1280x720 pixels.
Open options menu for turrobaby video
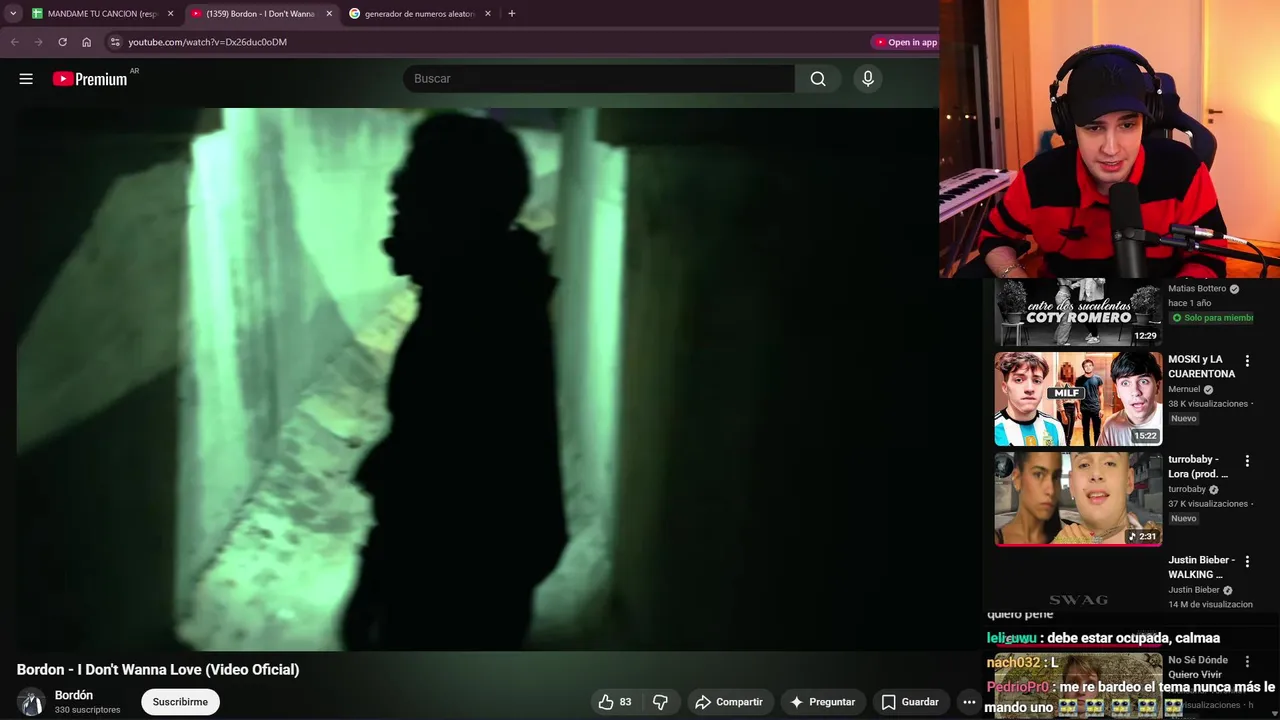click(x=1247, y=461)
